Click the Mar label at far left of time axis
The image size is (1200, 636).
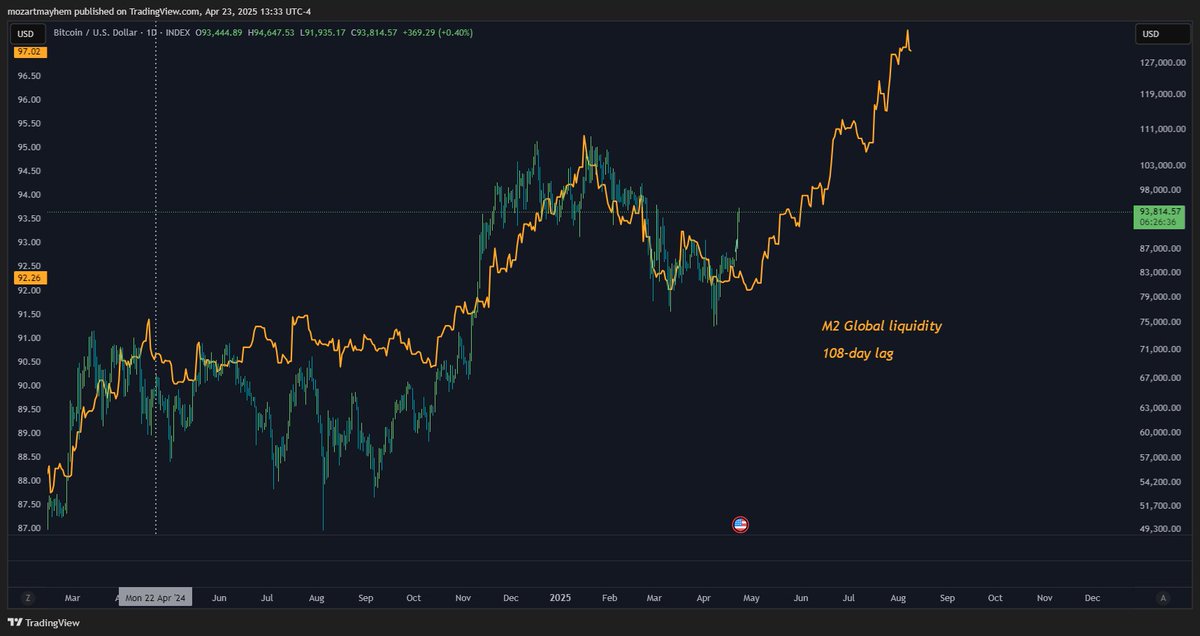pyautogui.click(x=72, y=598)
